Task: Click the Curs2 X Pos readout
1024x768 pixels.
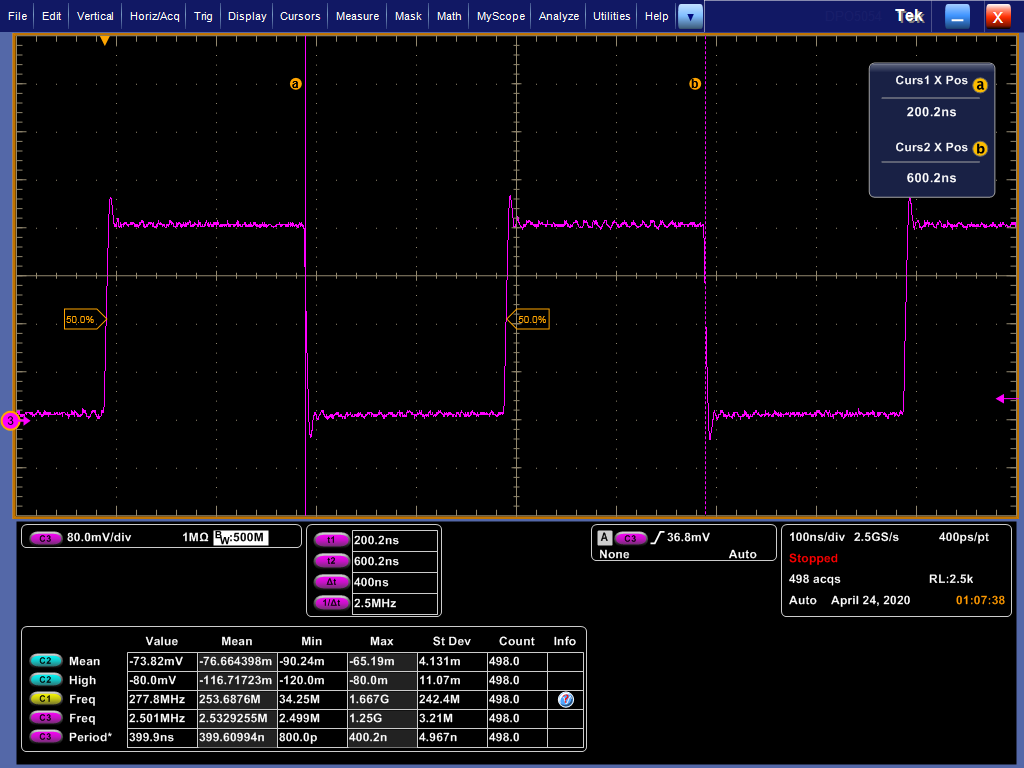Action: [x=931, y=177]
